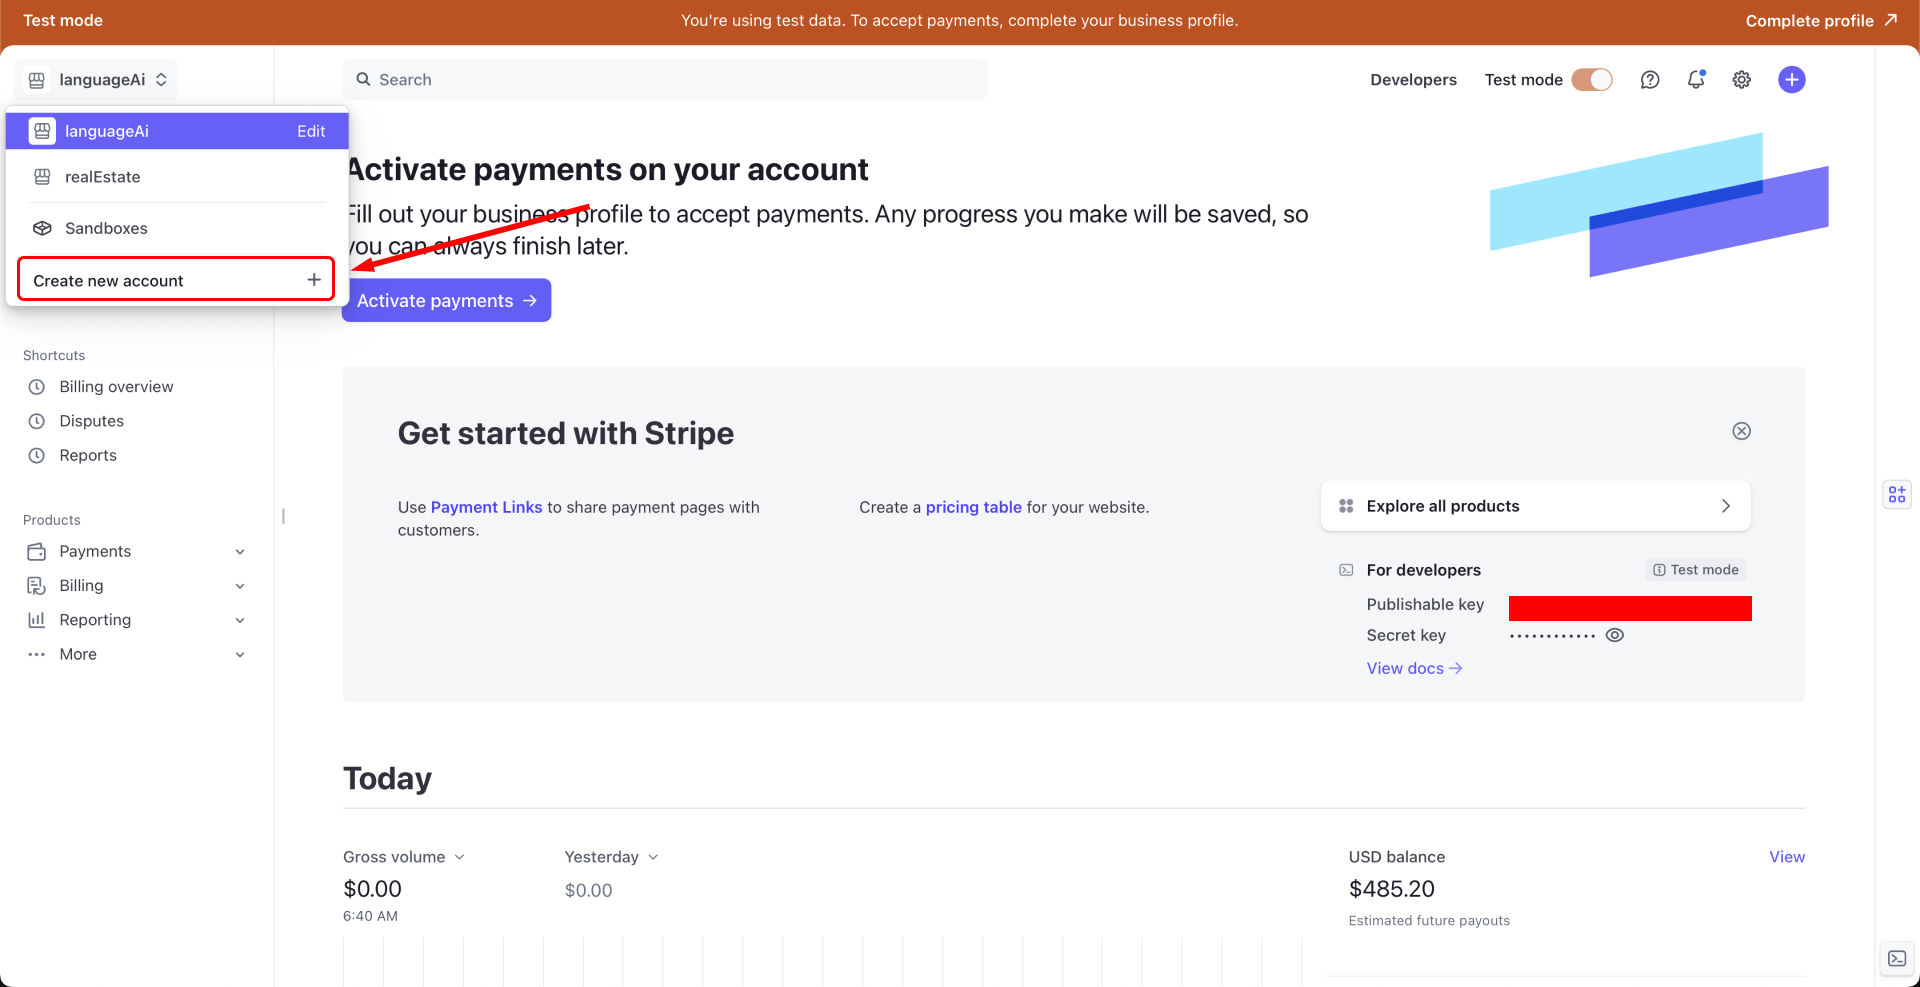Reveal the Secret key with eye icon
The width and height of the screenshot is (1920, 987).
[1614, 635]
